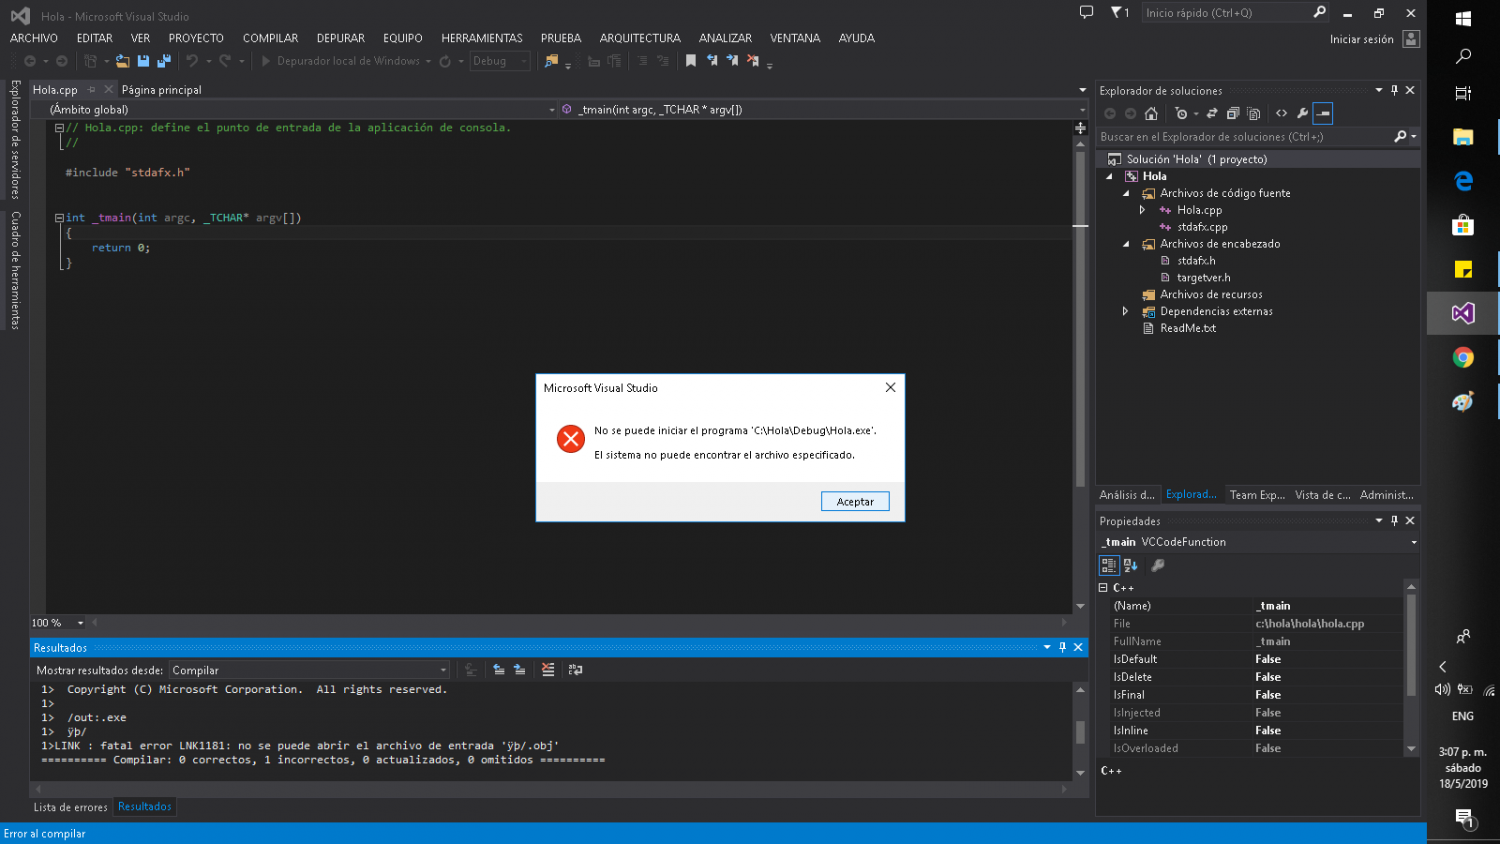Open the 100 % zoom dropdown
Image resolution: width=1500 pixels, height=844 pixels.
click(x=80, y=623)
